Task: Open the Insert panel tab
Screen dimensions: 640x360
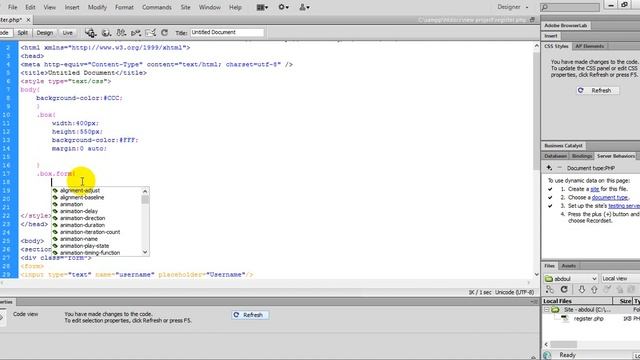Action: coord(551,36)
